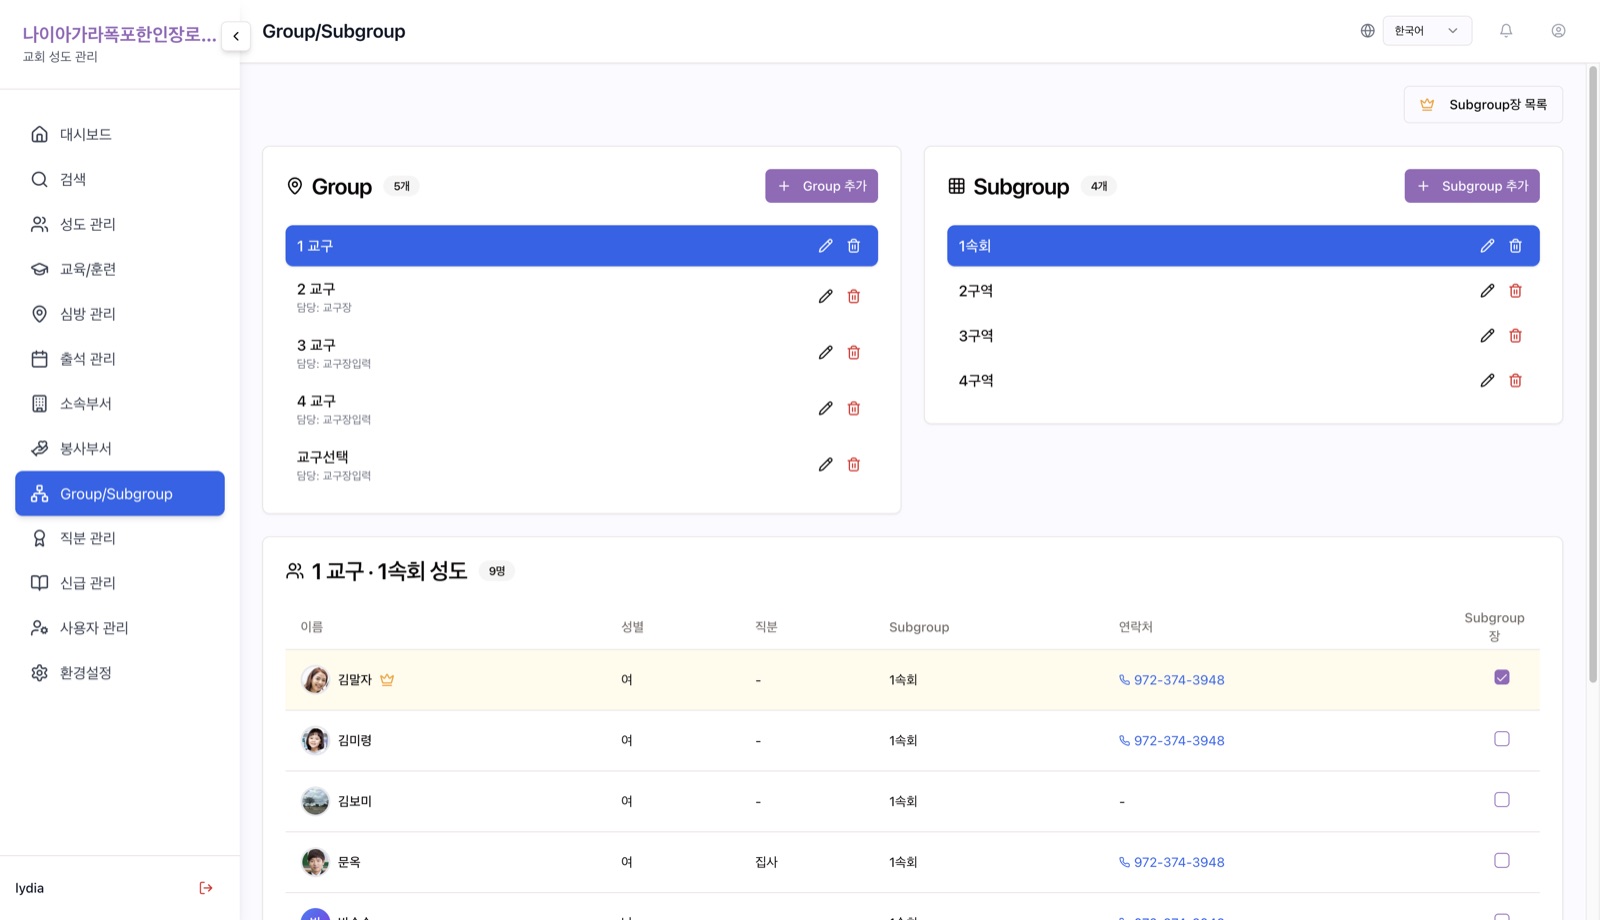Open the 한국어 language dropdown
Screen dimensions: 1600x920
pos(1427,31)
